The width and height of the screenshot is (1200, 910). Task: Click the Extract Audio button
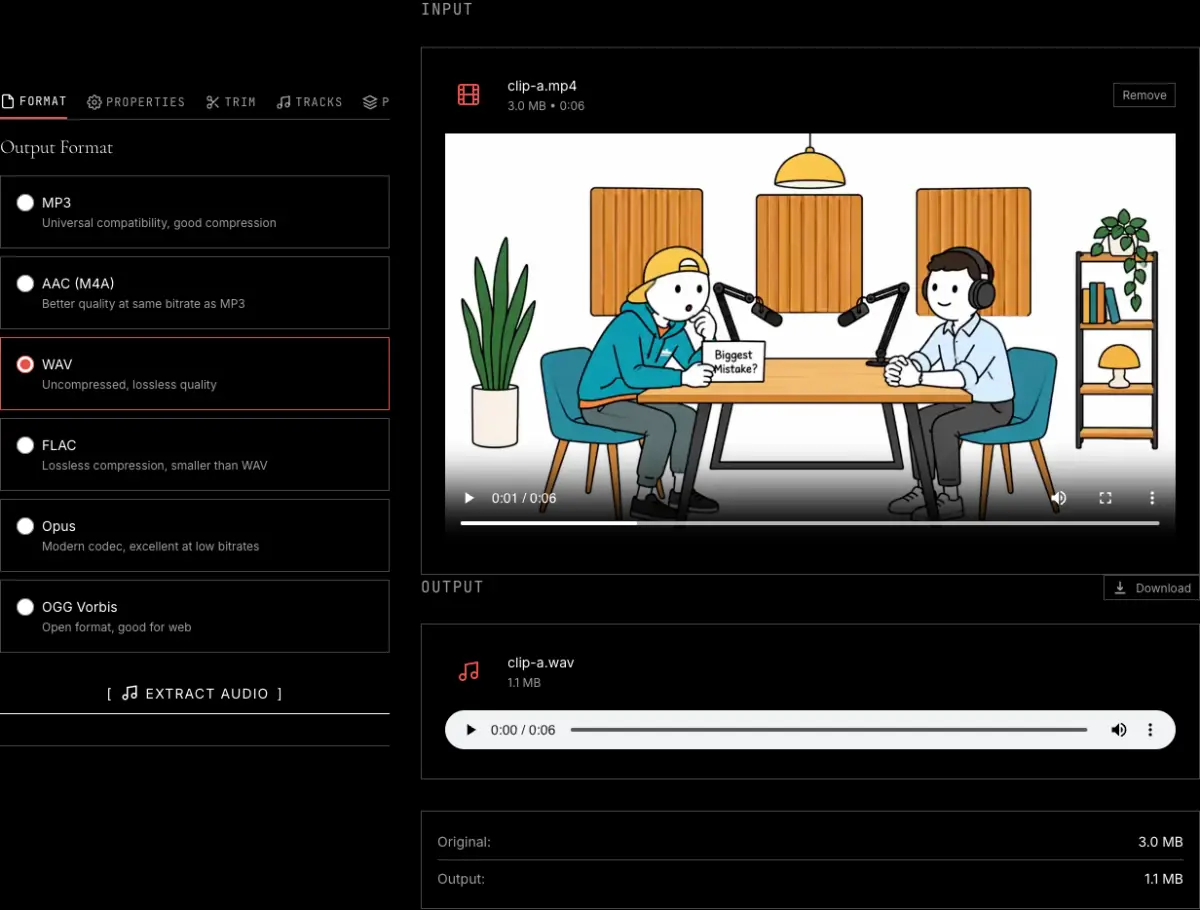[x=194, y=693]
